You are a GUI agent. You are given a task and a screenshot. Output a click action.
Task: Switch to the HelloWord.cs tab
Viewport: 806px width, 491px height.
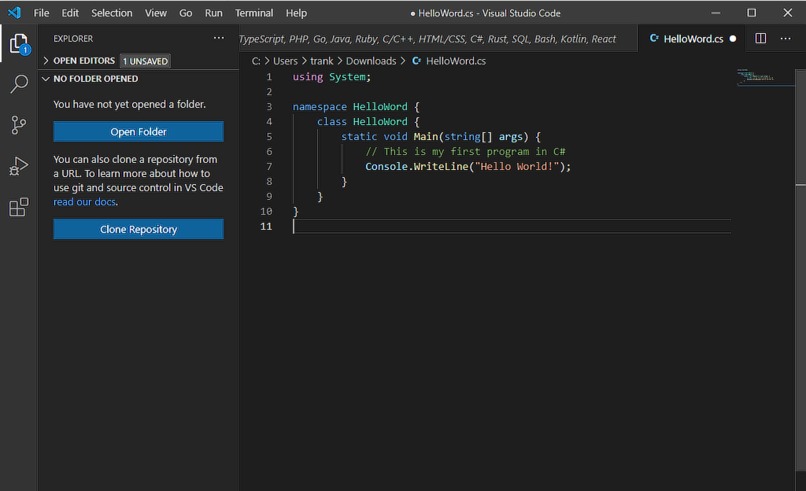692,39
